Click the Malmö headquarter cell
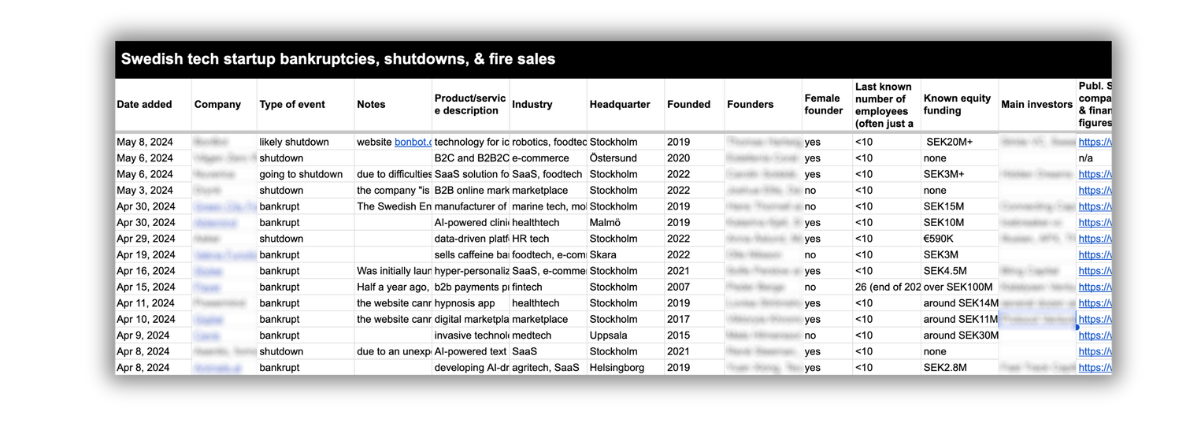 607,222
